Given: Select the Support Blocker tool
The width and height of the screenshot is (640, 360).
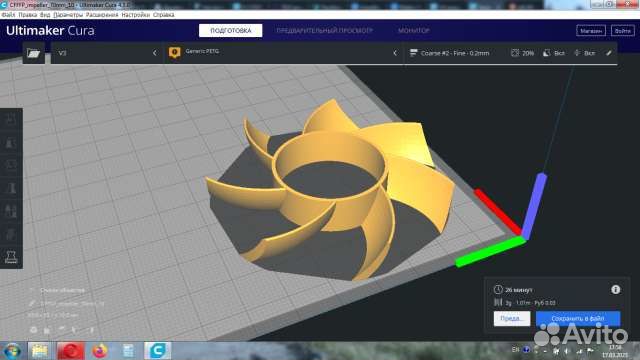Looking at the screenshot, I should pos(11,234).
